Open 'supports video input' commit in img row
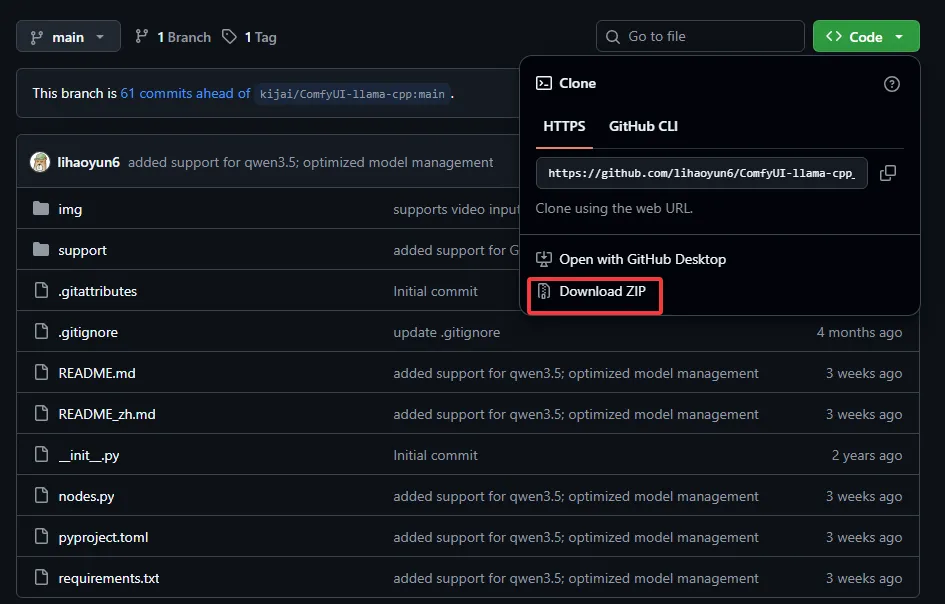Image resolution: width=945 pixels, height=604 pixels. point(456,209)
